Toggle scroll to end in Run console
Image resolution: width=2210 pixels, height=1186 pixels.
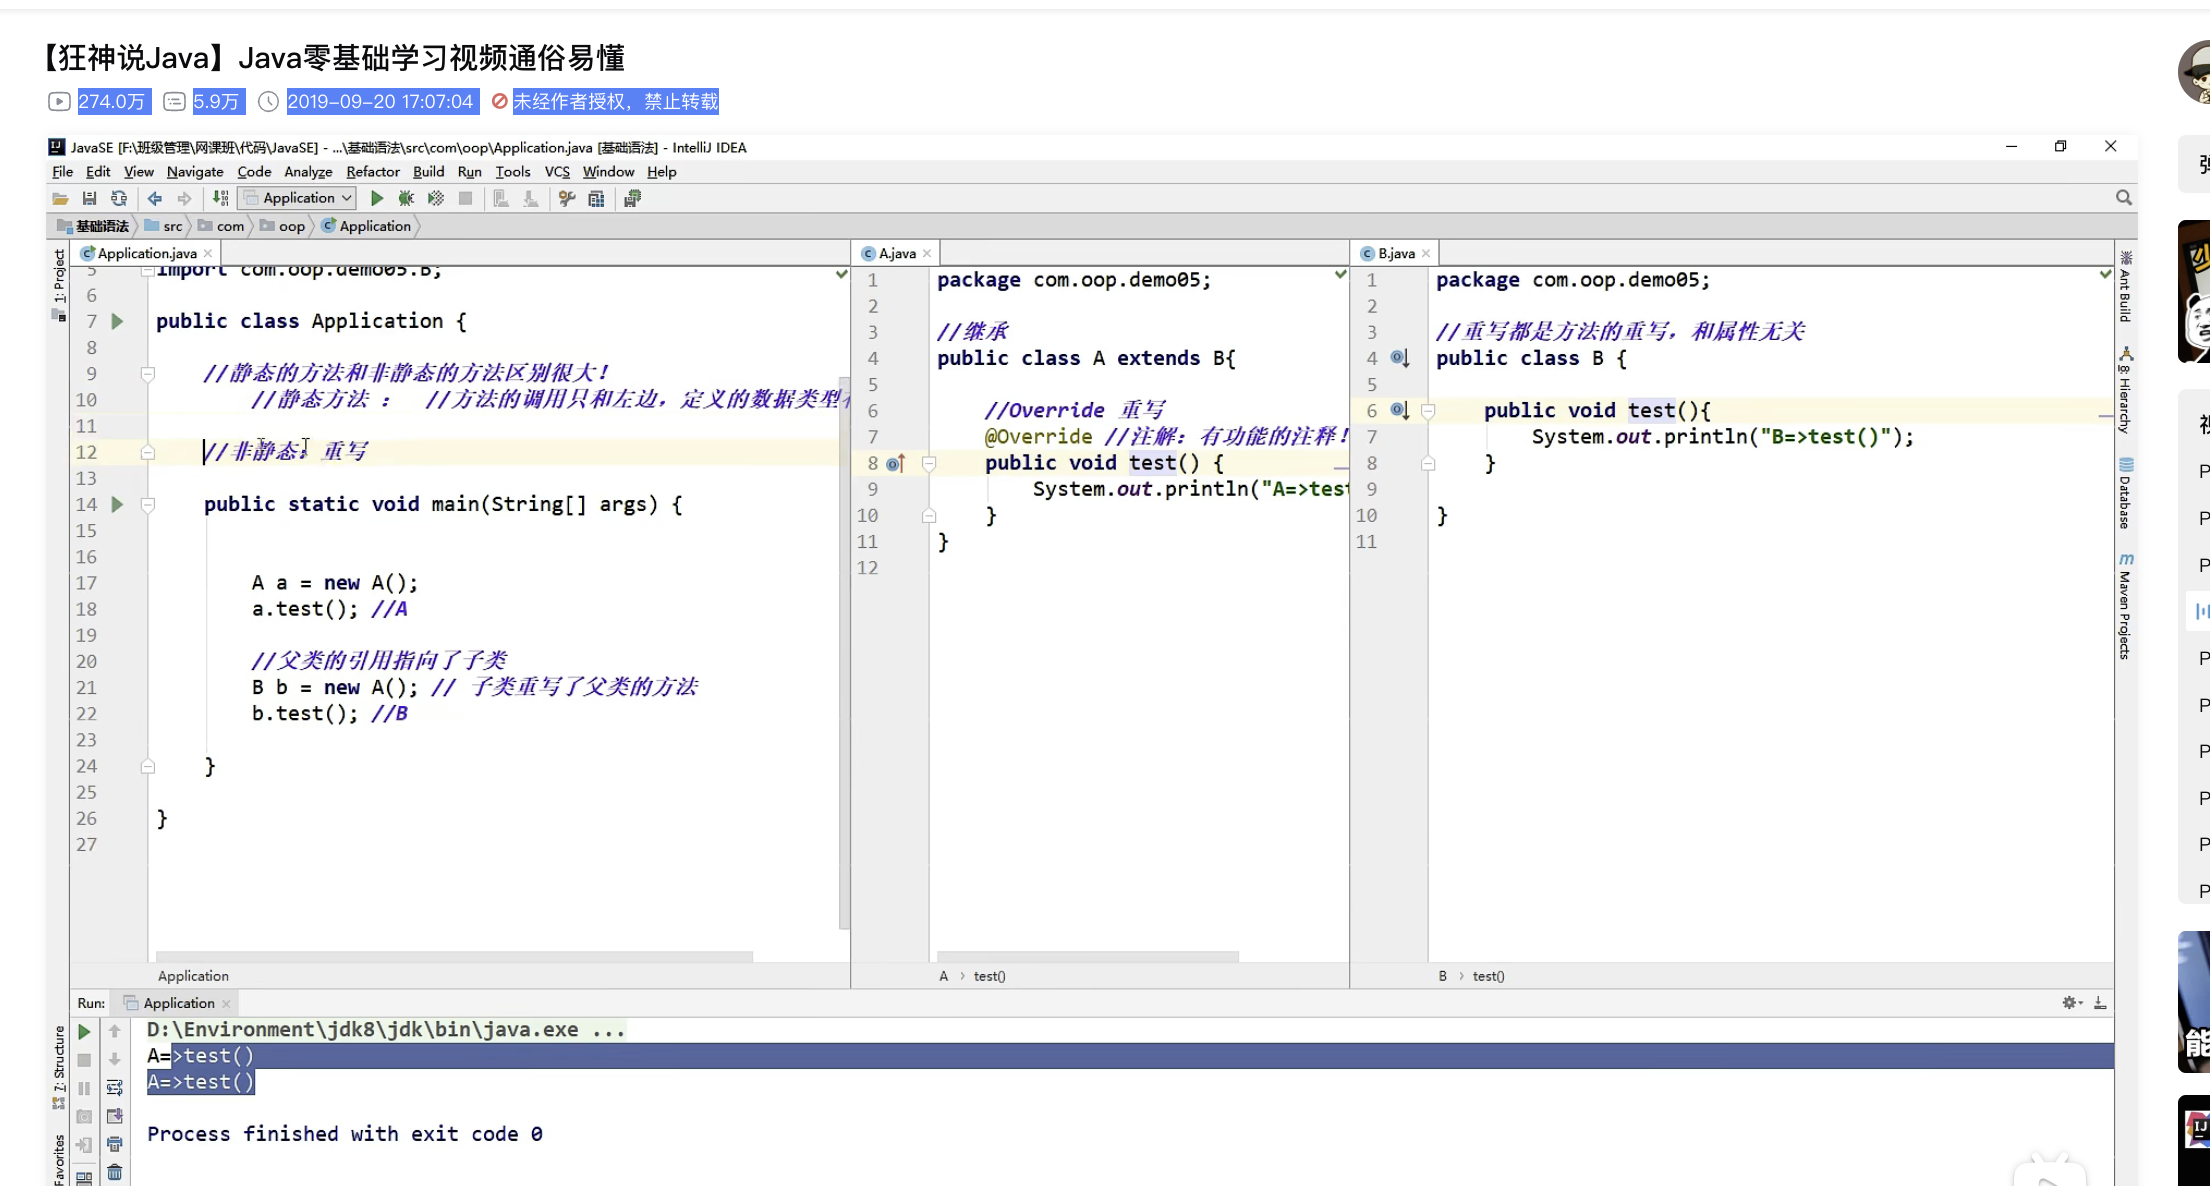click(115, 1116)
